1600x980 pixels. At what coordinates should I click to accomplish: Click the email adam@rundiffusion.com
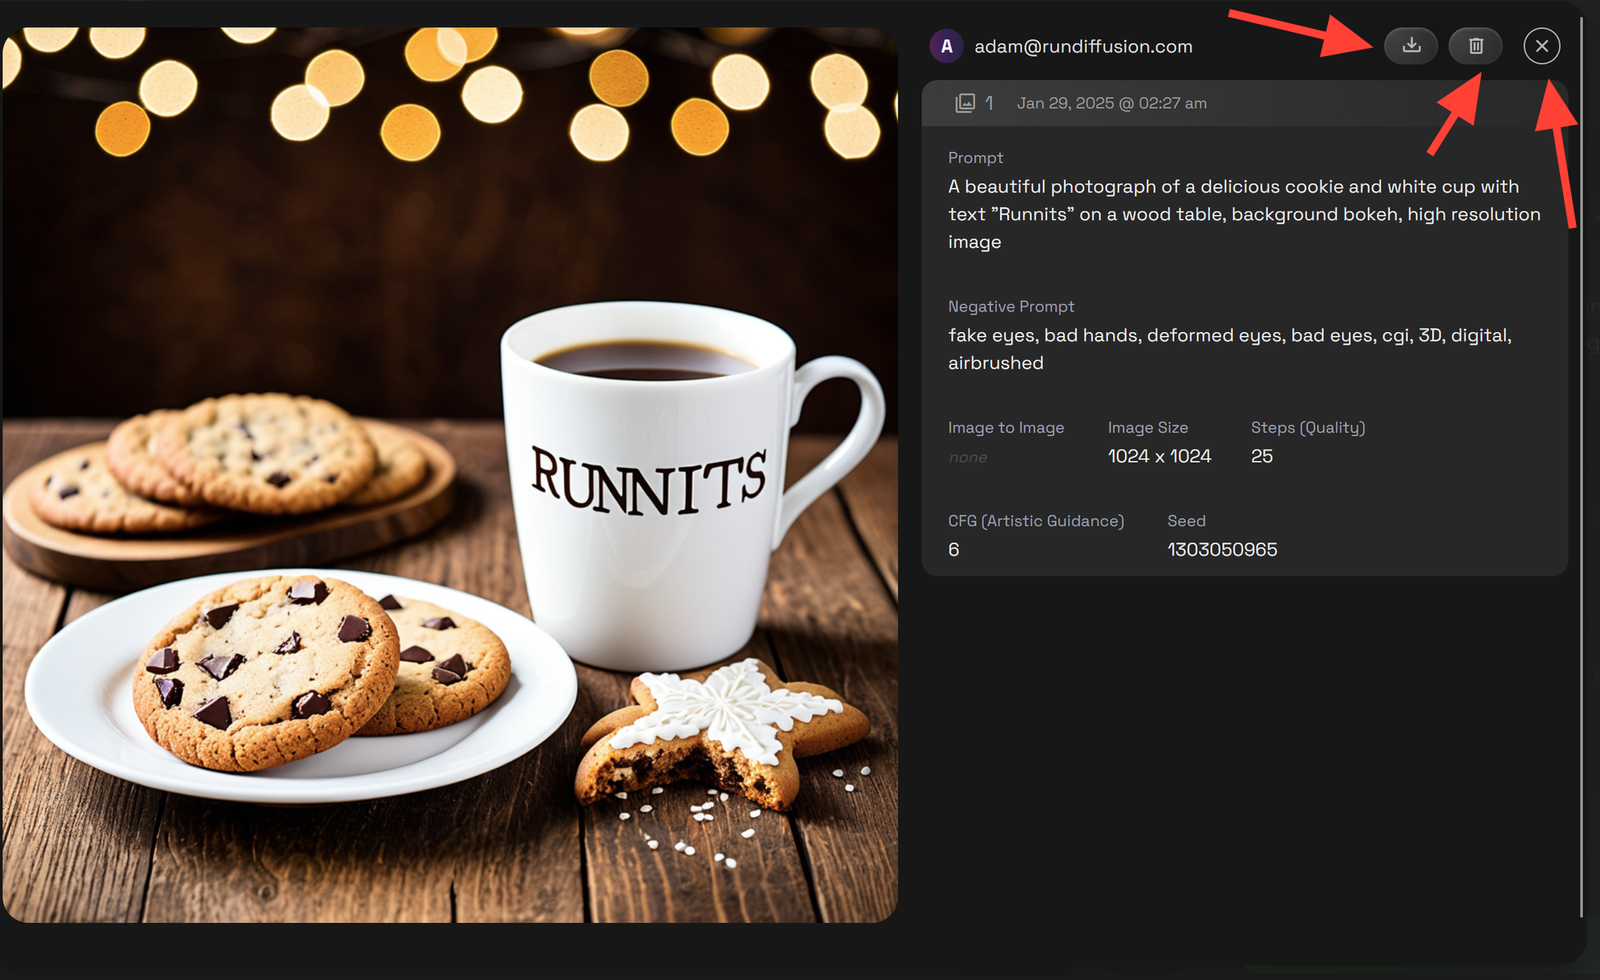[x=1082, y=46]
